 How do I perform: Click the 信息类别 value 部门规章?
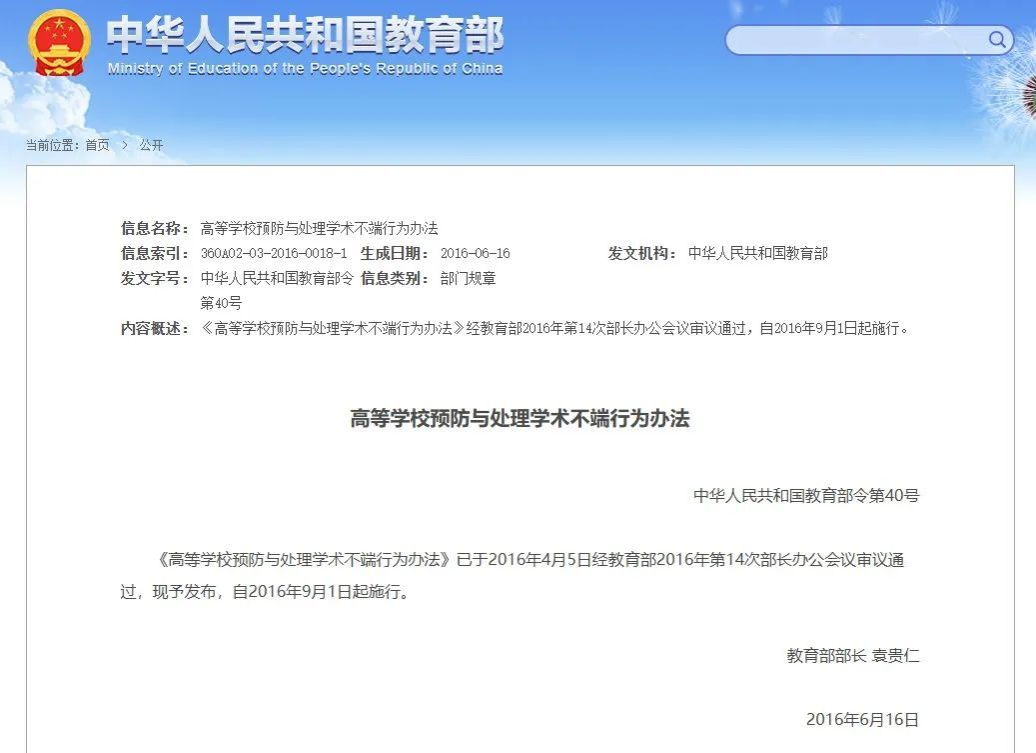click(468, 278)
